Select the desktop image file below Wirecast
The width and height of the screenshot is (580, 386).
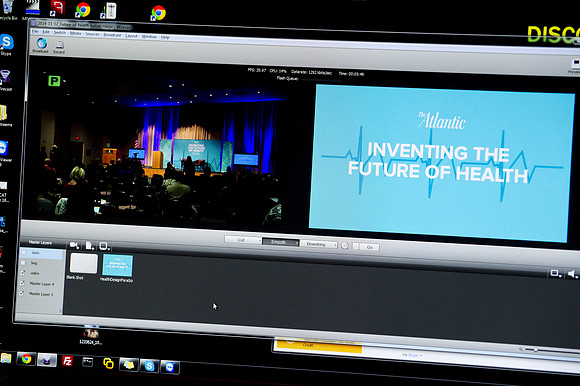click(91, 336)
